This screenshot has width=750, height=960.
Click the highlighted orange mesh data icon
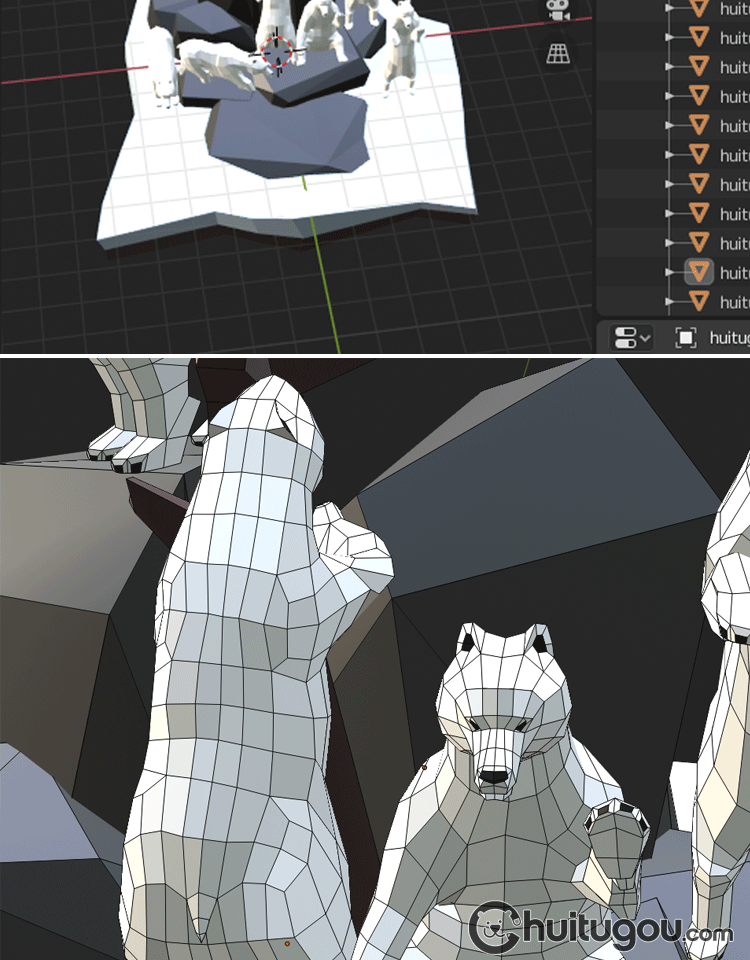click(699, 272)
